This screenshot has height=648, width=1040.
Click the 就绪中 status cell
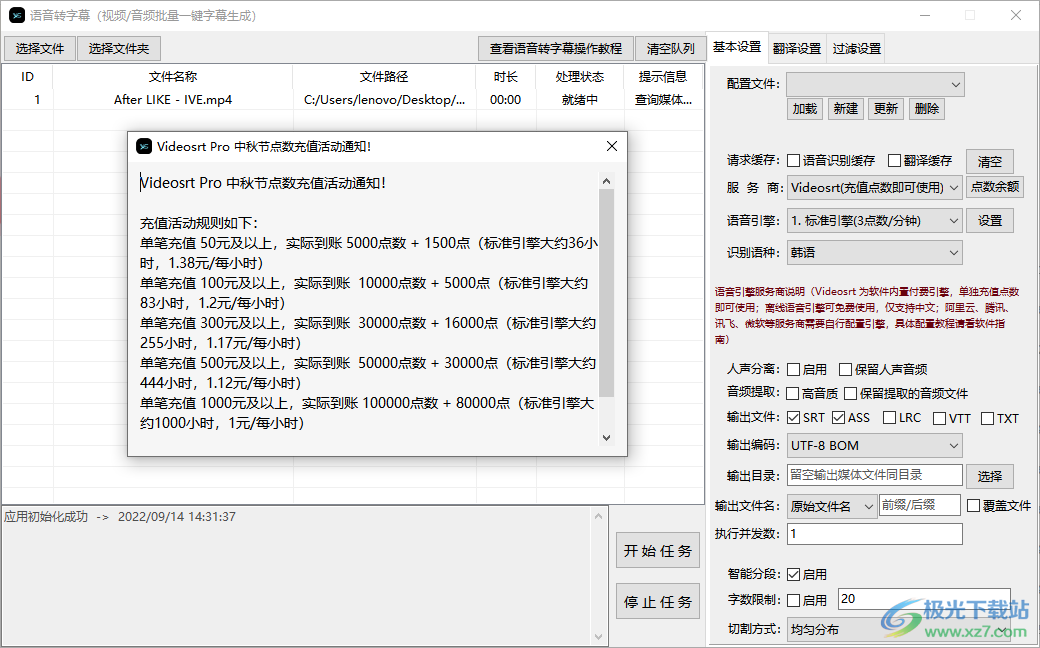tap(580, 99)
